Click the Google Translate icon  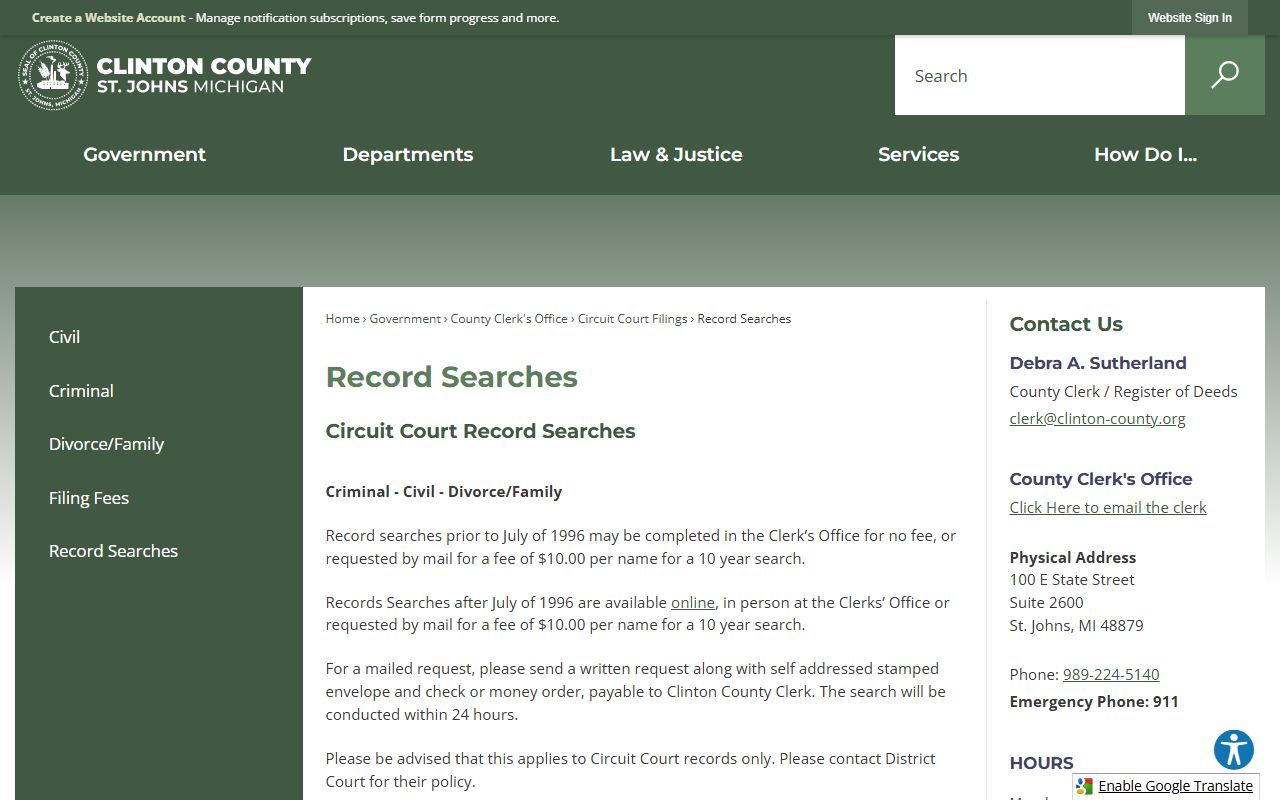tap(1085, 786)
